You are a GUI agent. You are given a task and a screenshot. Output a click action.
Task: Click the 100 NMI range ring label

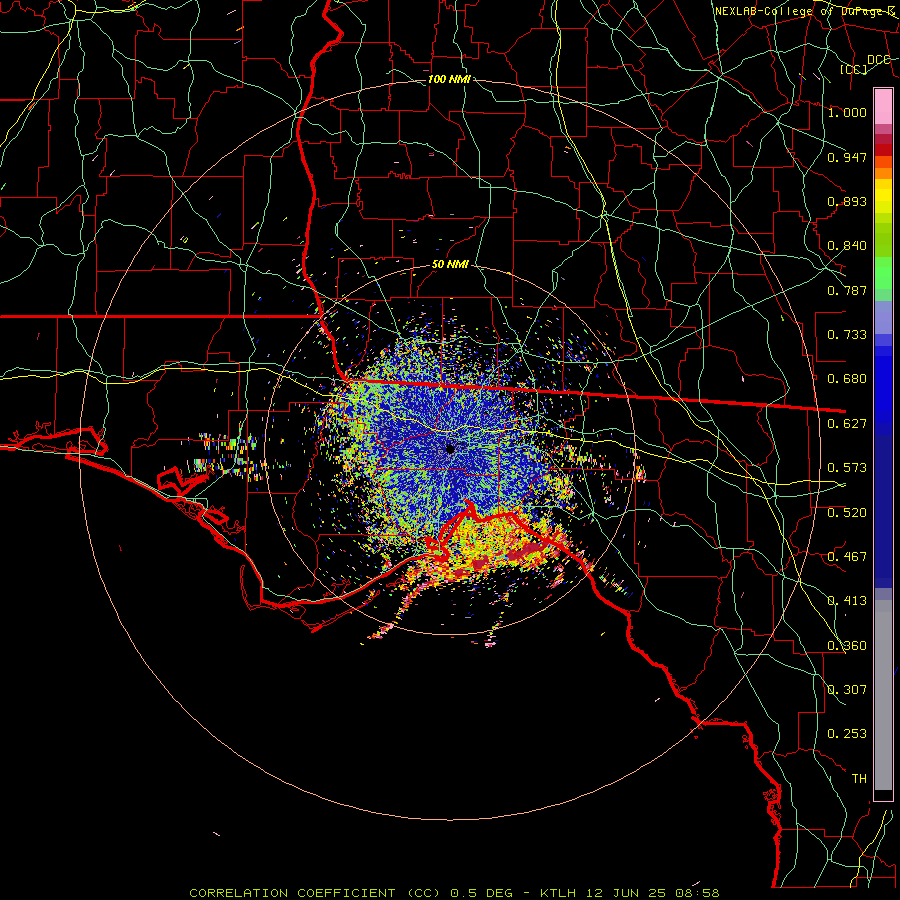tap(449, 79)
